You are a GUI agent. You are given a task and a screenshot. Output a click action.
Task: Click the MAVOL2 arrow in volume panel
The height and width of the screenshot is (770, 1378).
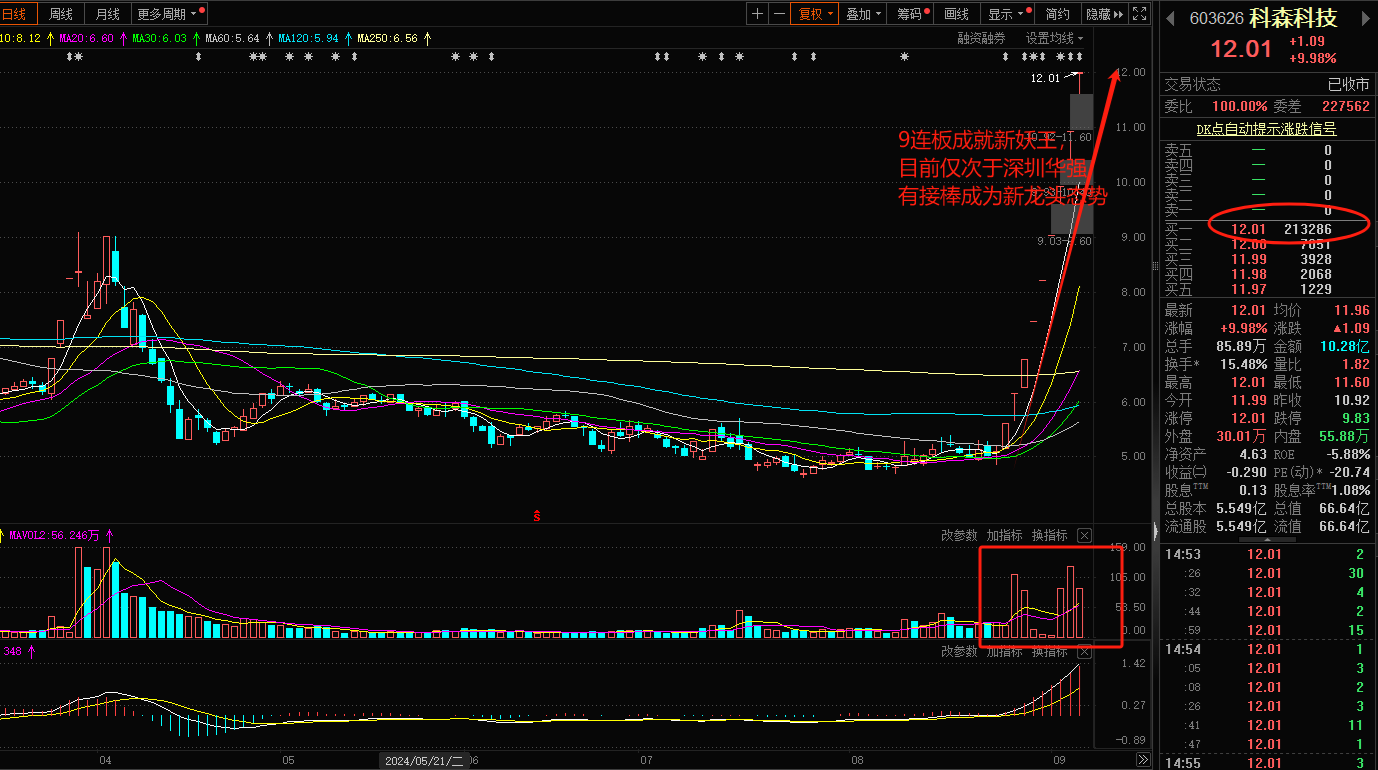coord(108,535)
